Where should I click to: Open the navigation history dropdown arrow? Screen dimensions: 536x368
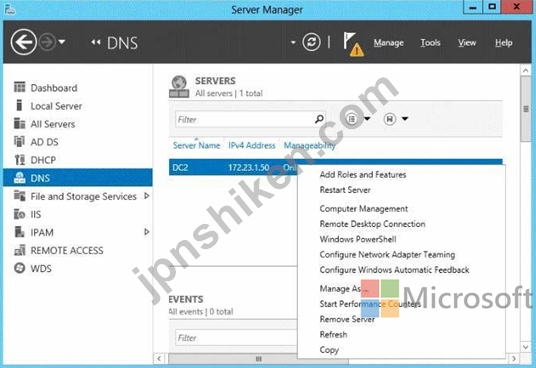62,42
